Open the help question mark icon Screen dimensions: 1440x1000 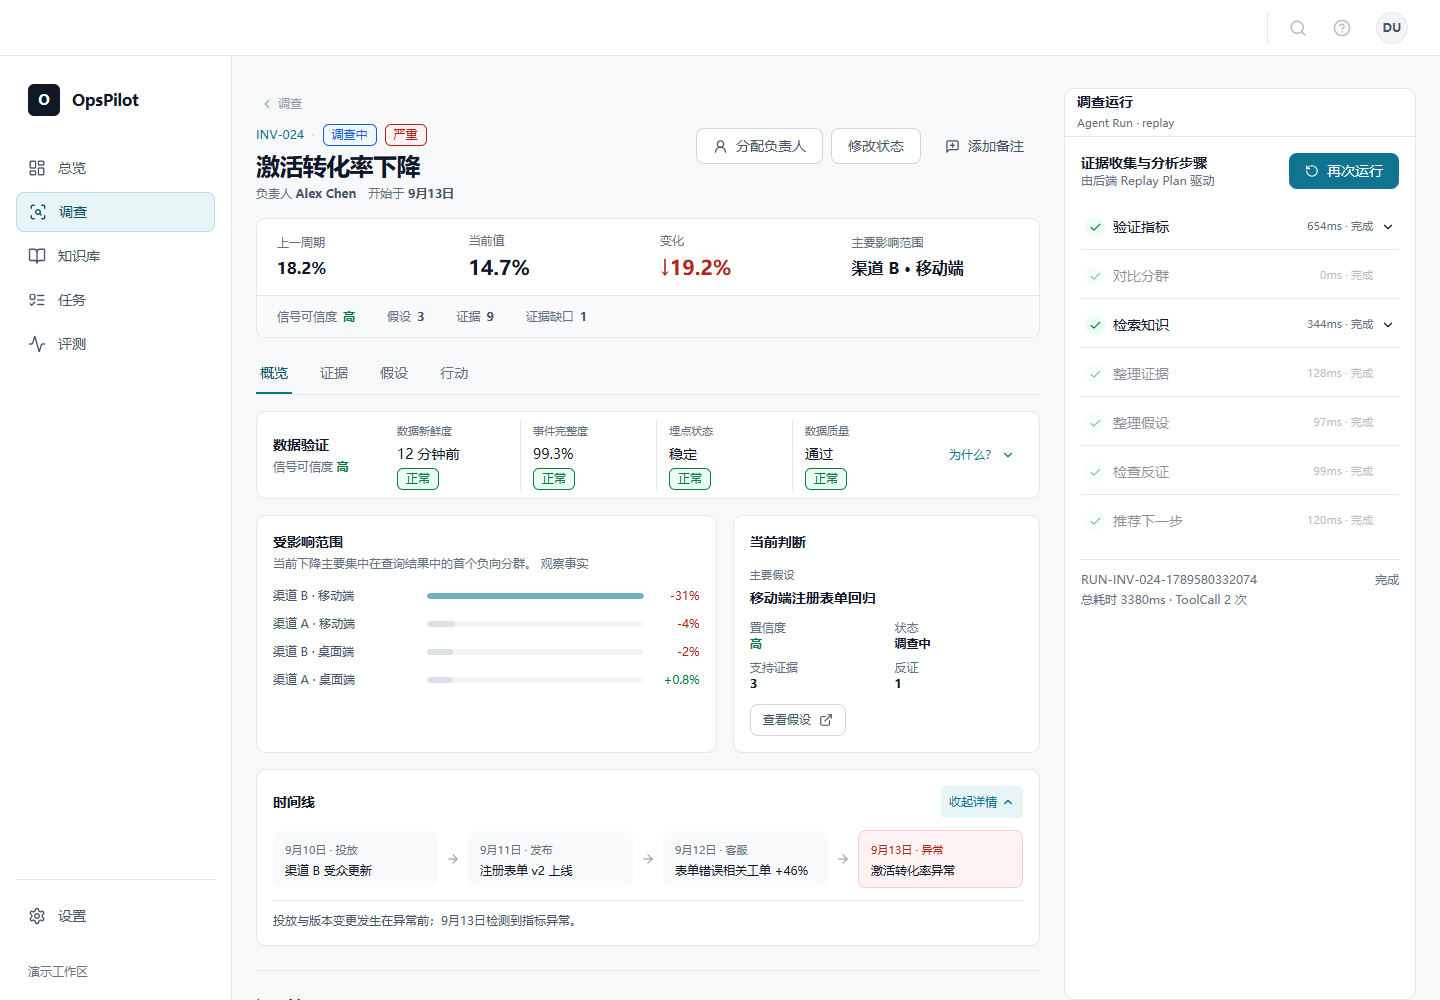click(1342, 28)
